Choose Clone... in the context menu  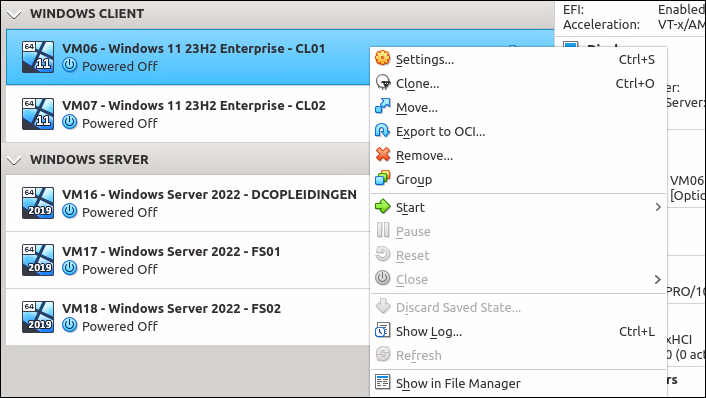click(x=518, y=83)
